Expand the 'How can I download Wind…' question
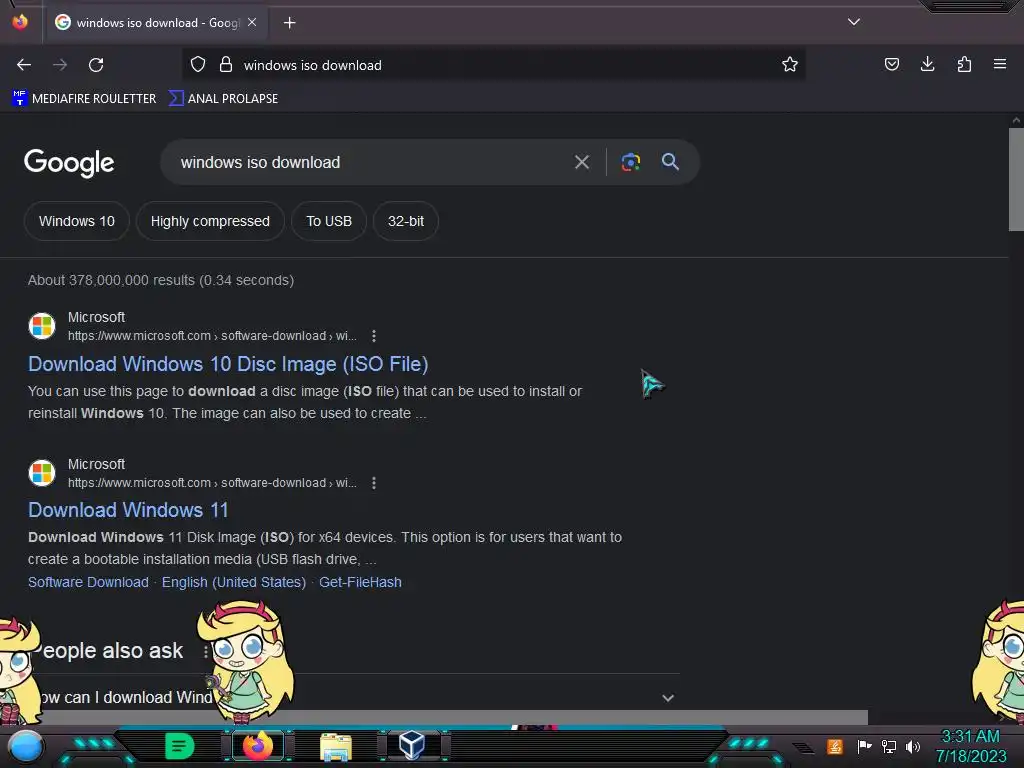Viewport: 1024px width, 768px height. (353, 697)
